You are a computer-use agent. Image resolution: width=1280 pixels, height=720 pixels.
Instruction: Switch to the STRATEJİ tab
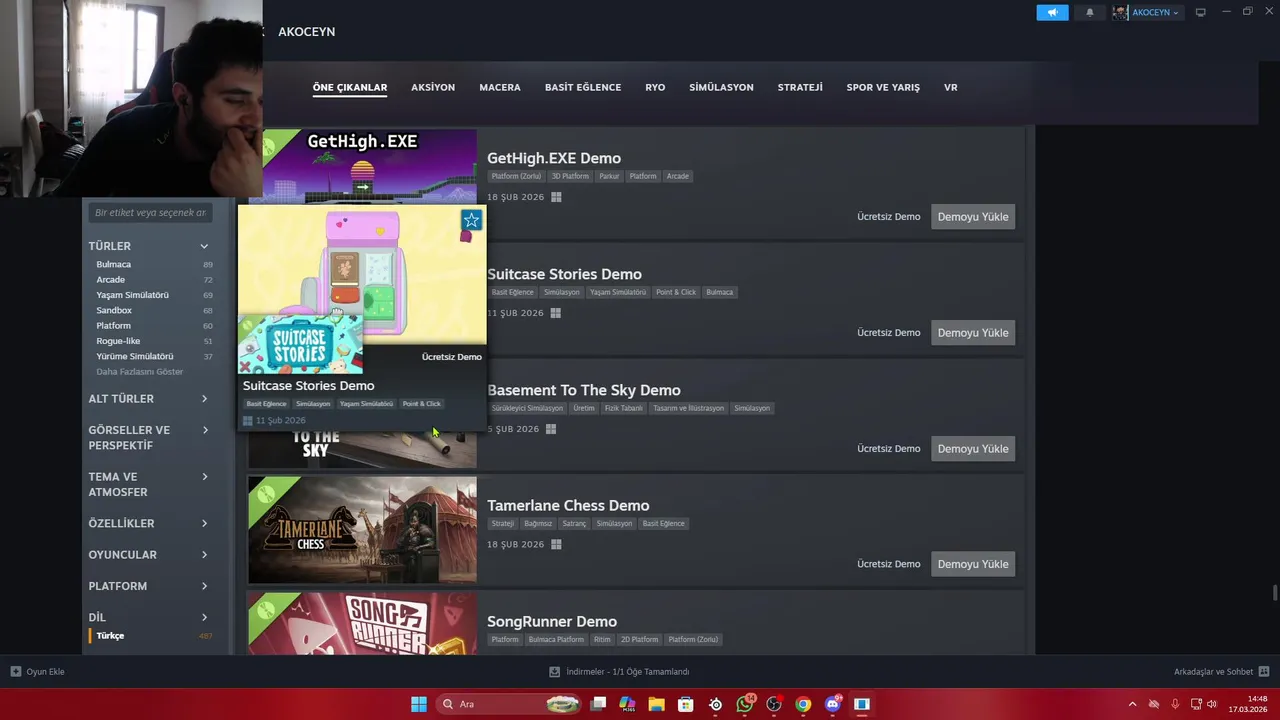coord(800,87)
